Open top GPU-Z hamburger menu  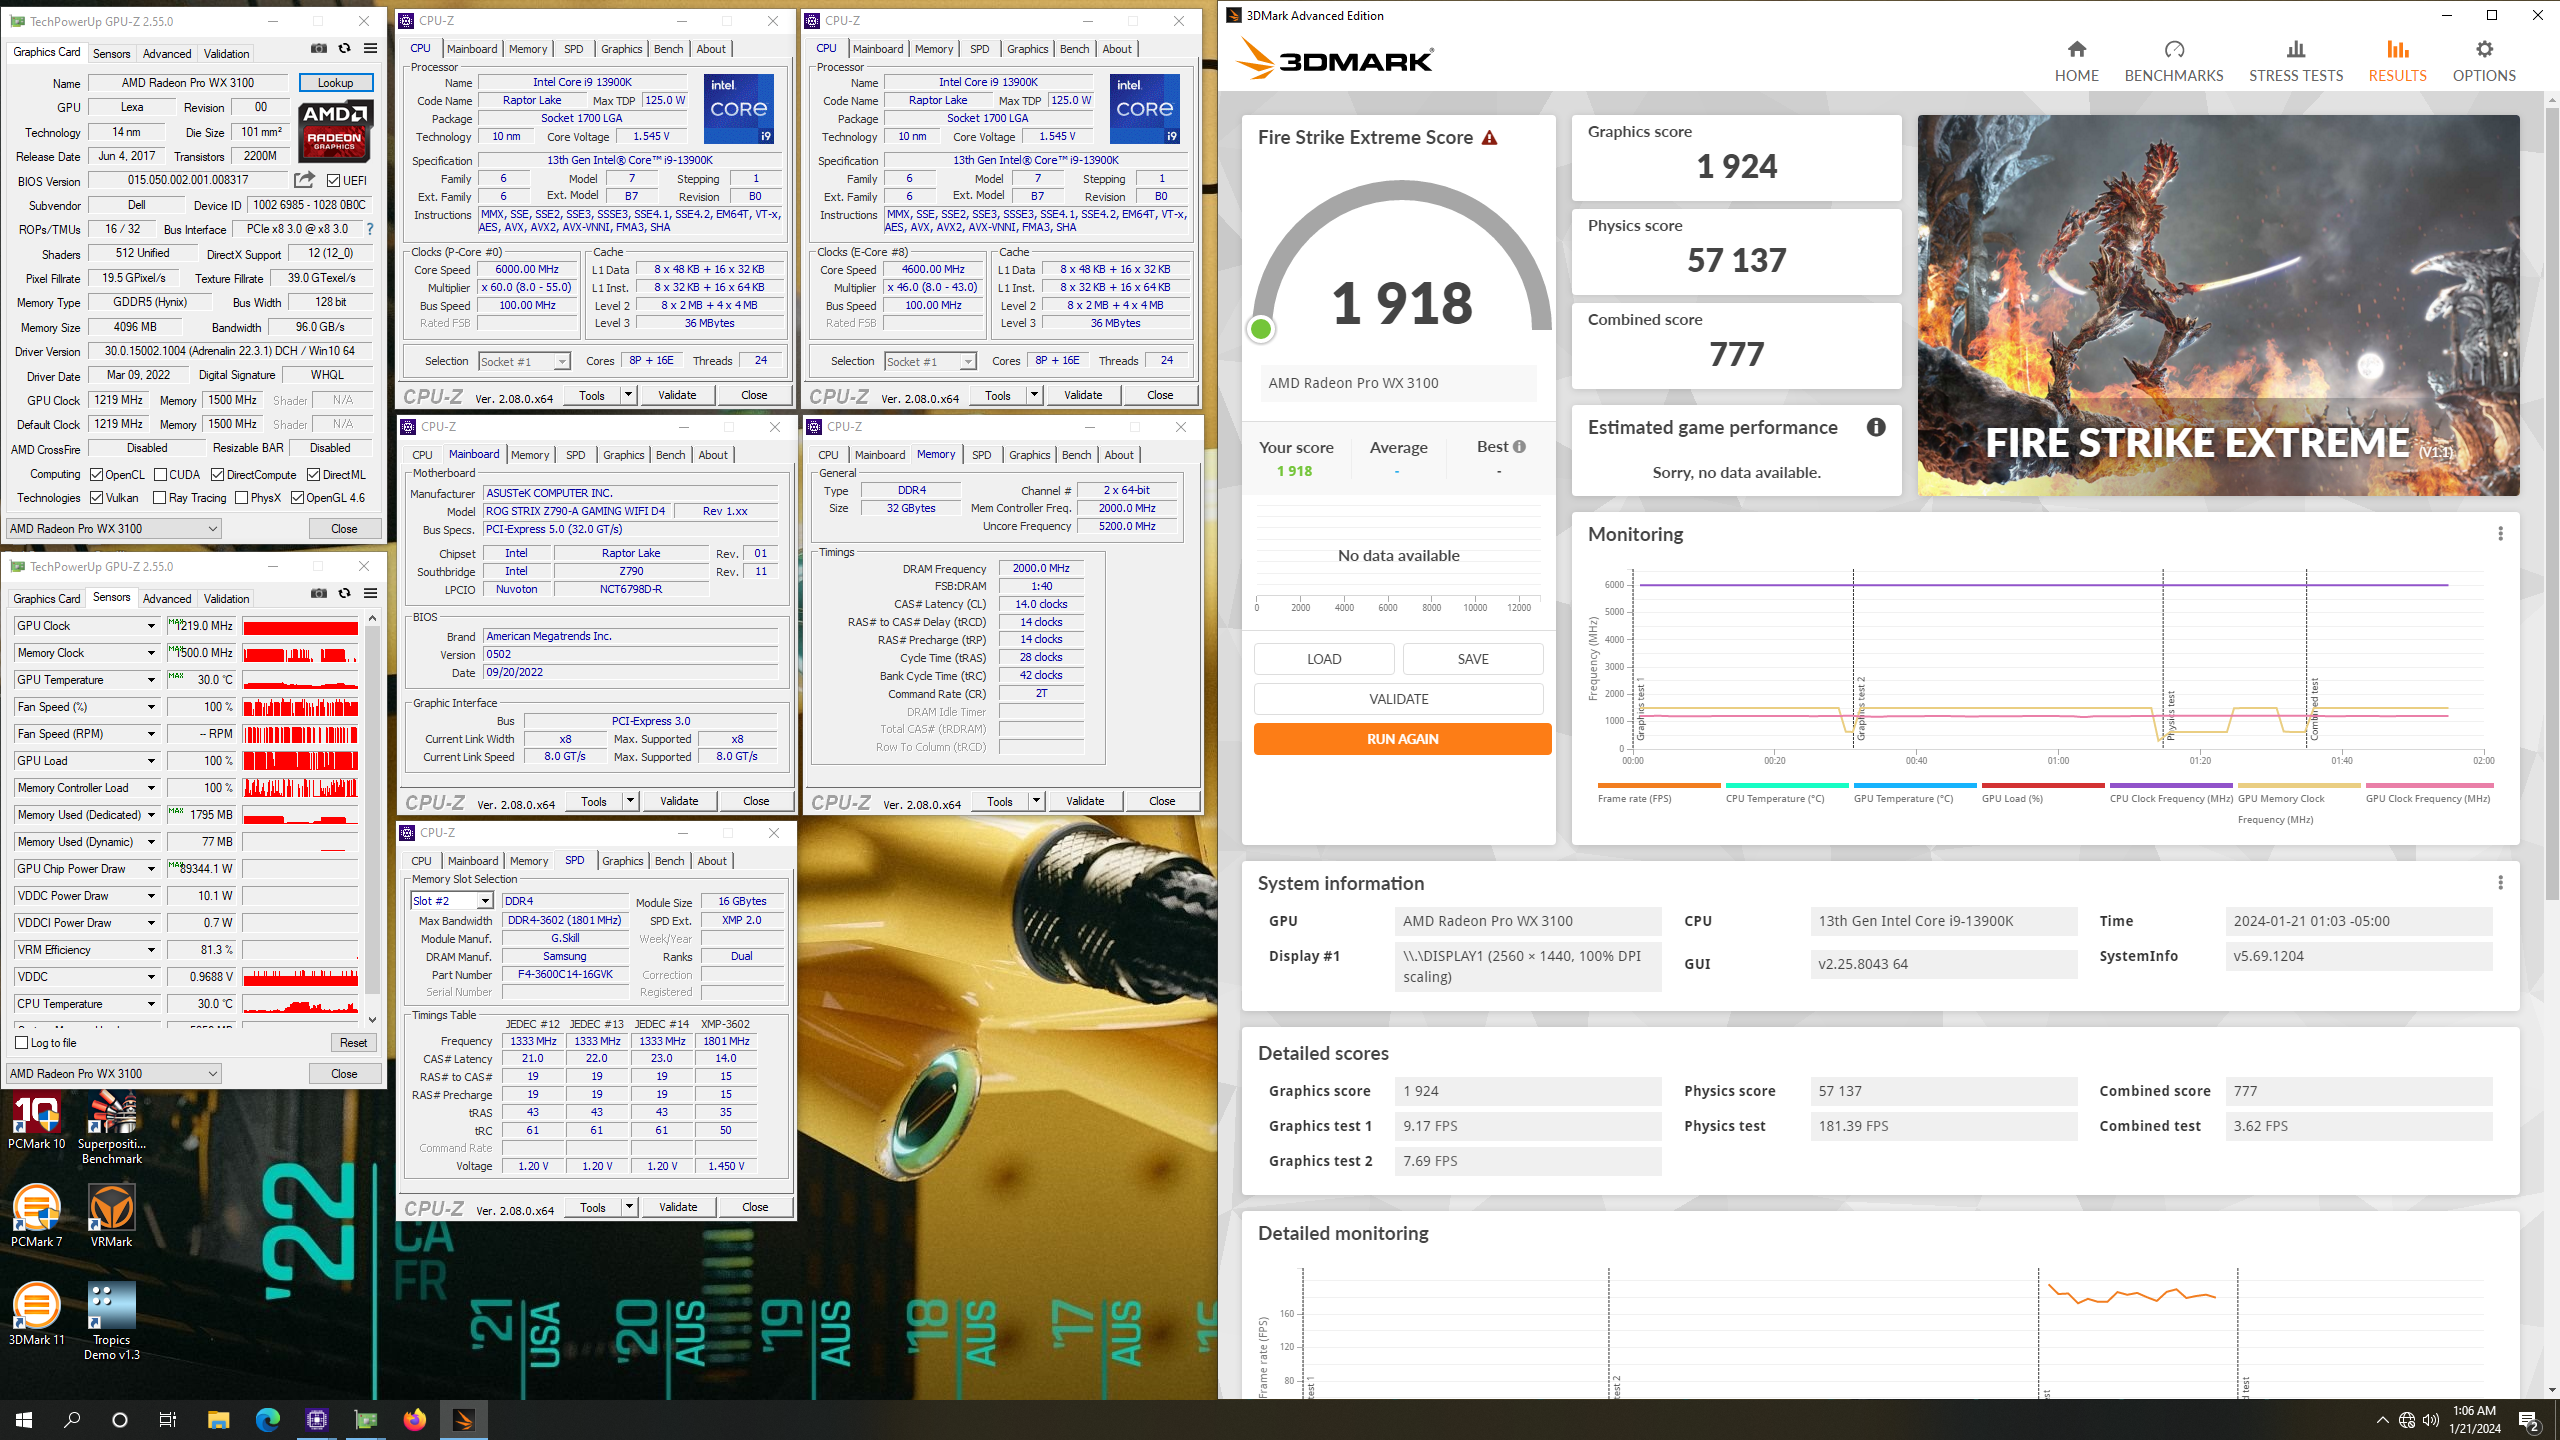coord(370,48)
